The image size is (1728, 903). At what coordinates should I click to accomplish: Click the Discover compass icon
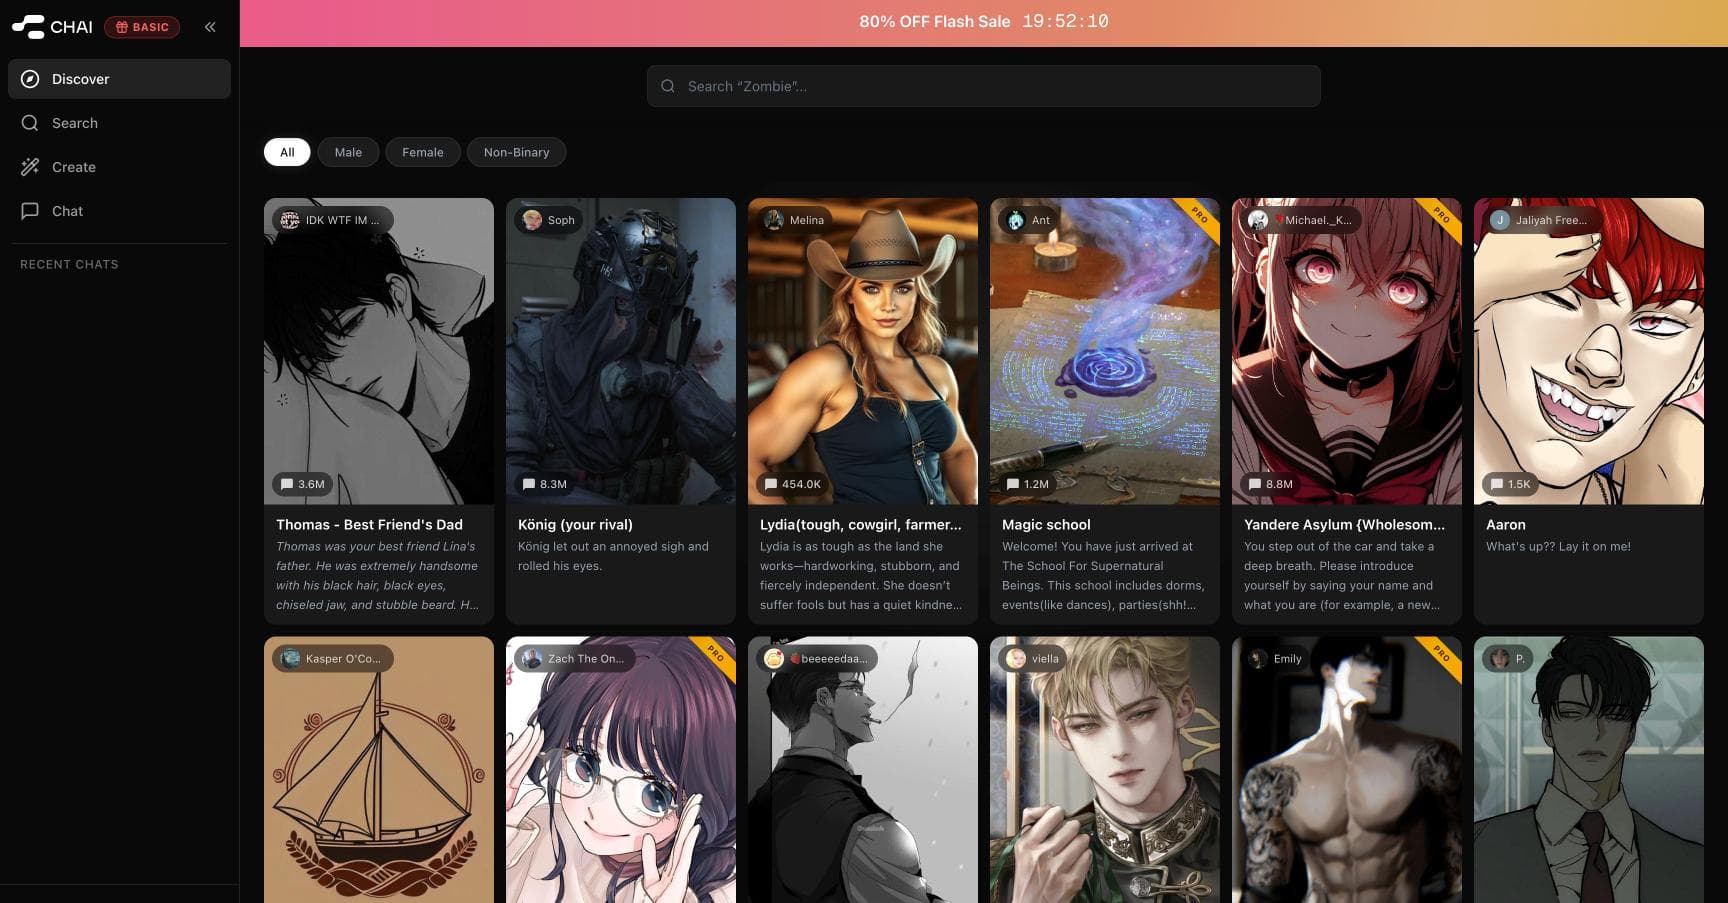coord(30,79)
